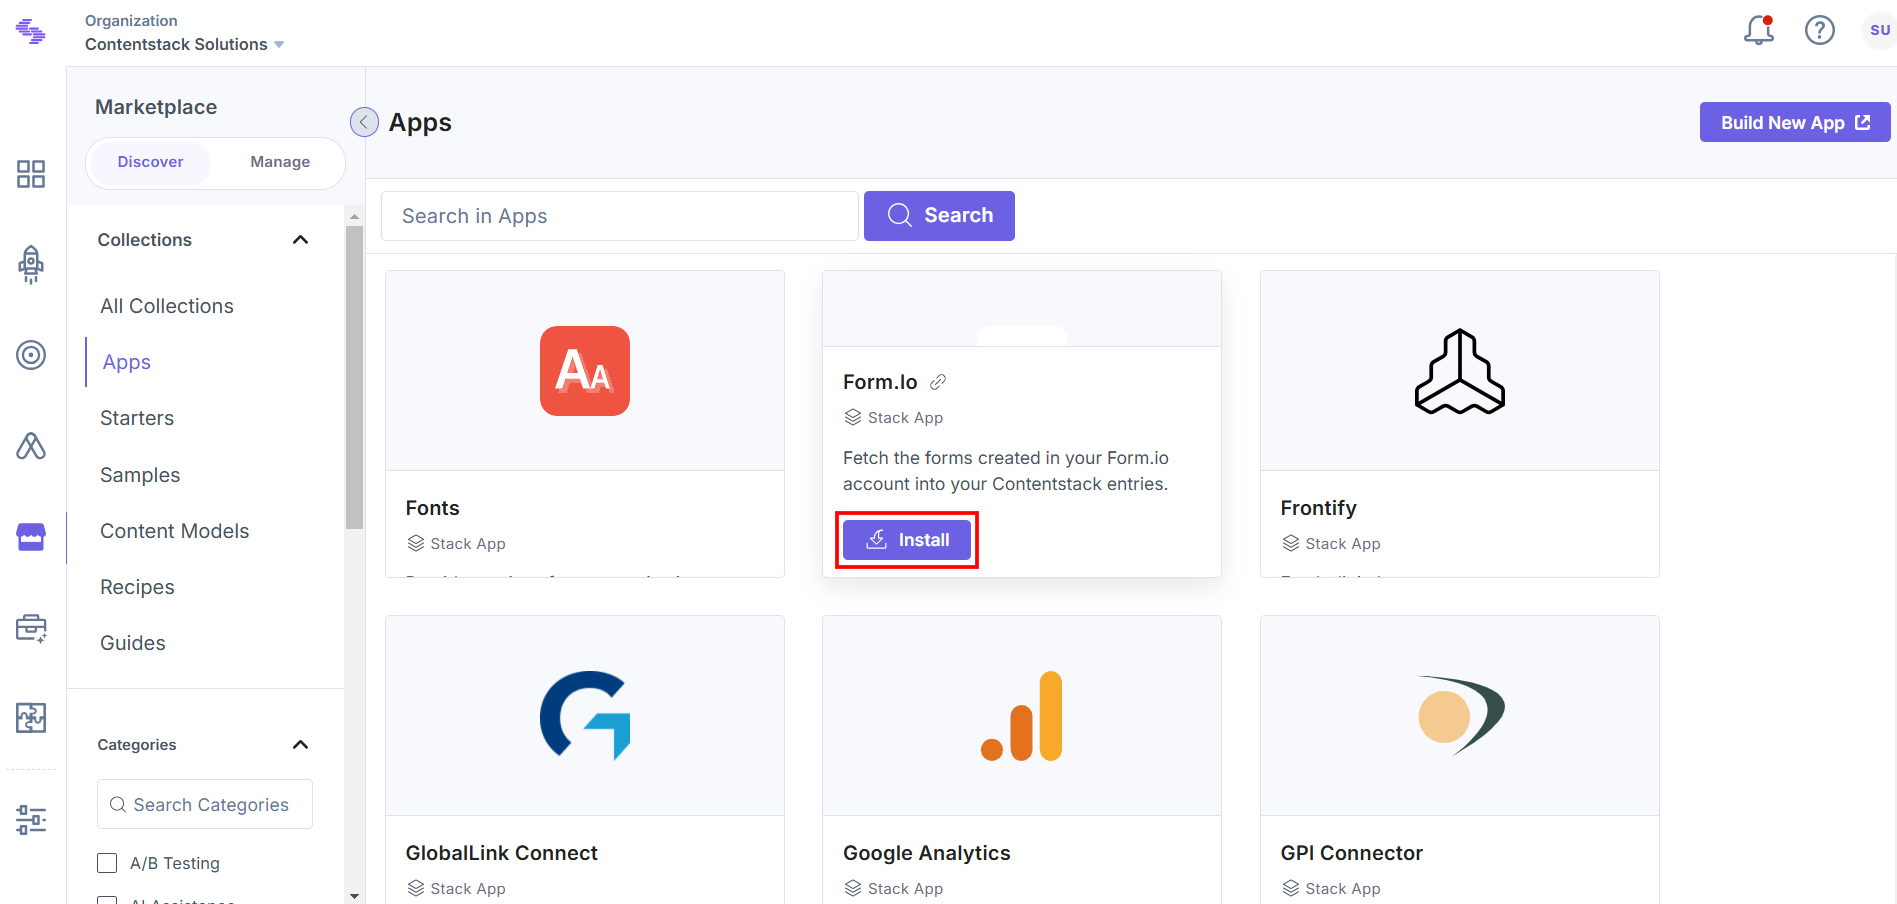Select Content Models collection

[175, 531]
